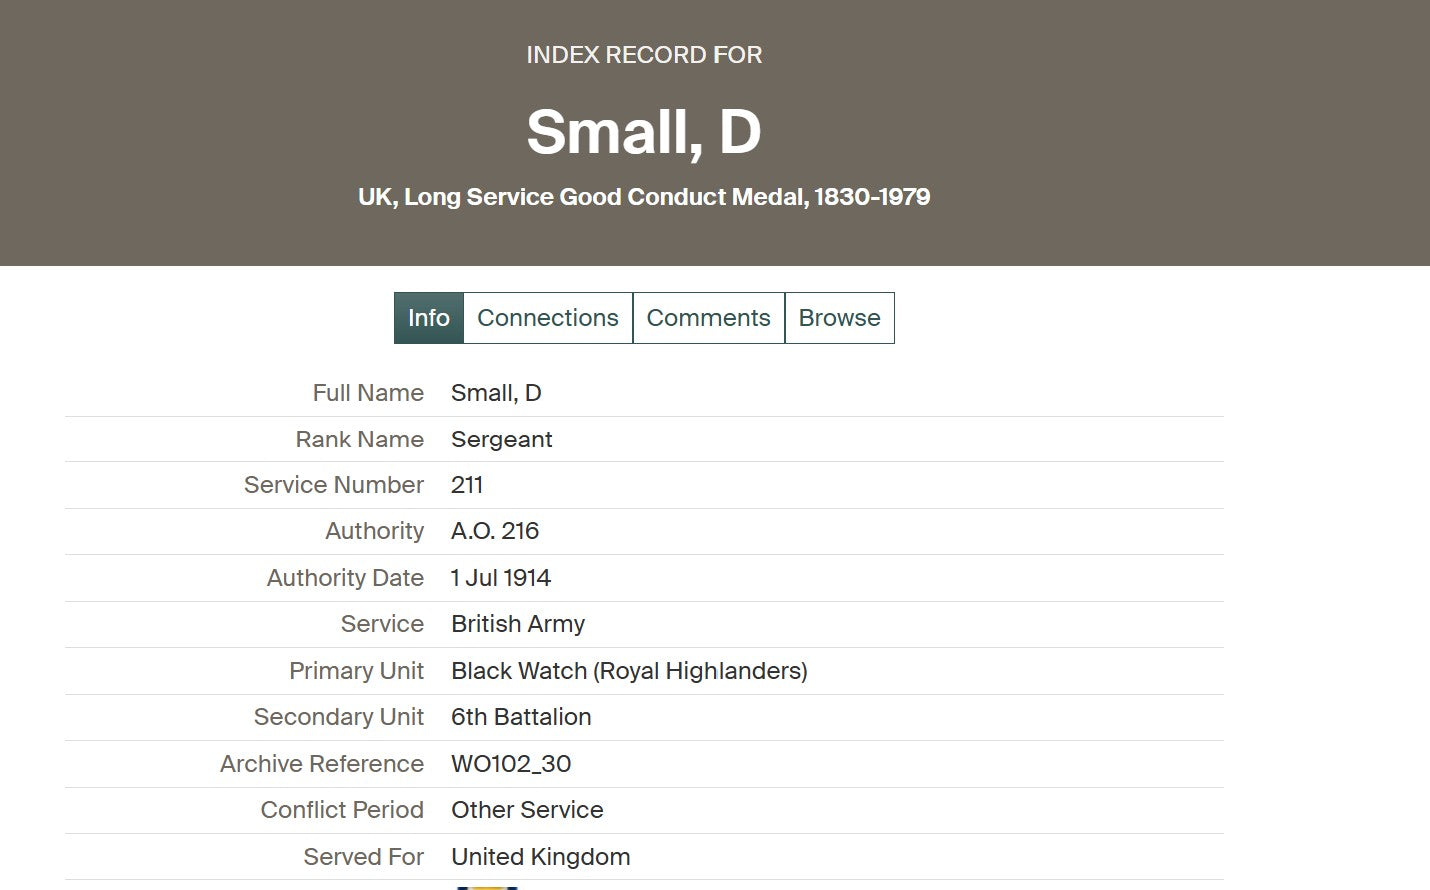1430x890 pixels.
Task: Click the service number 211
Action: 467,486
